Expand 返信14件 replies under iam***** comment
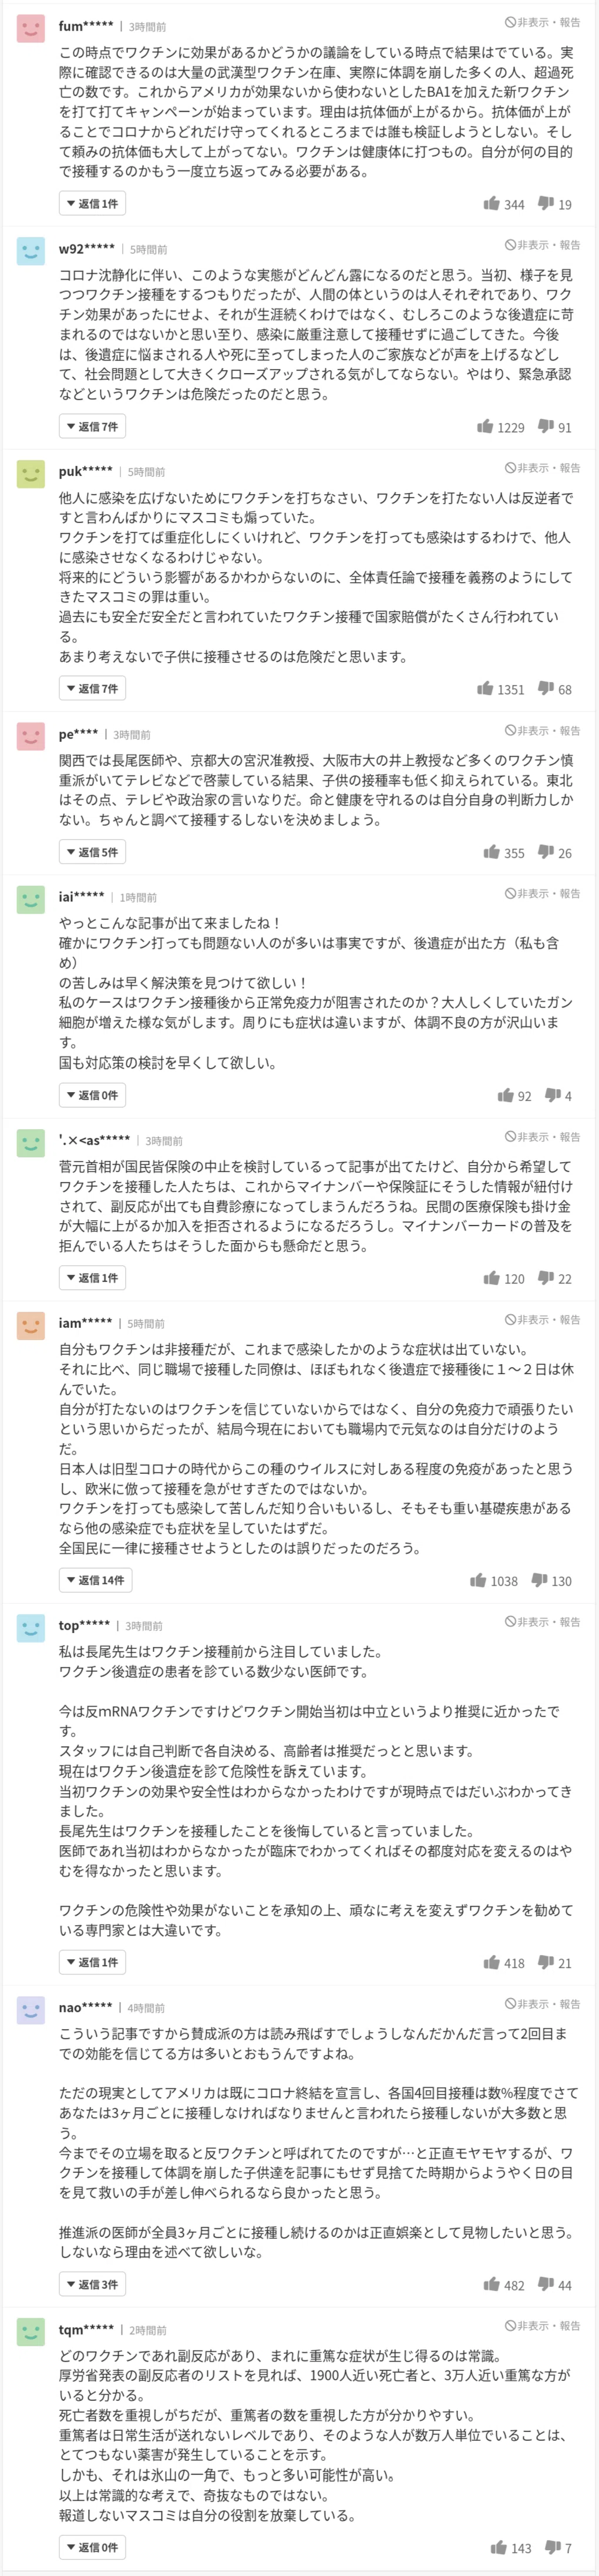 pos(95,1581)
